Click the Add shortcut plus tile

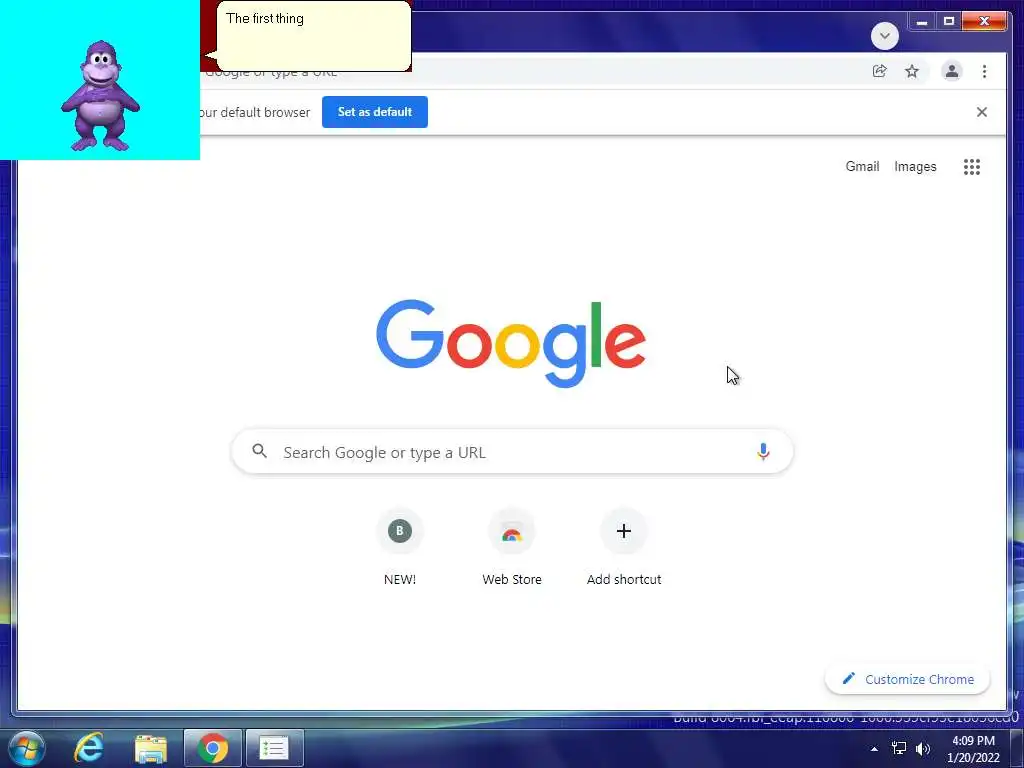624,549
